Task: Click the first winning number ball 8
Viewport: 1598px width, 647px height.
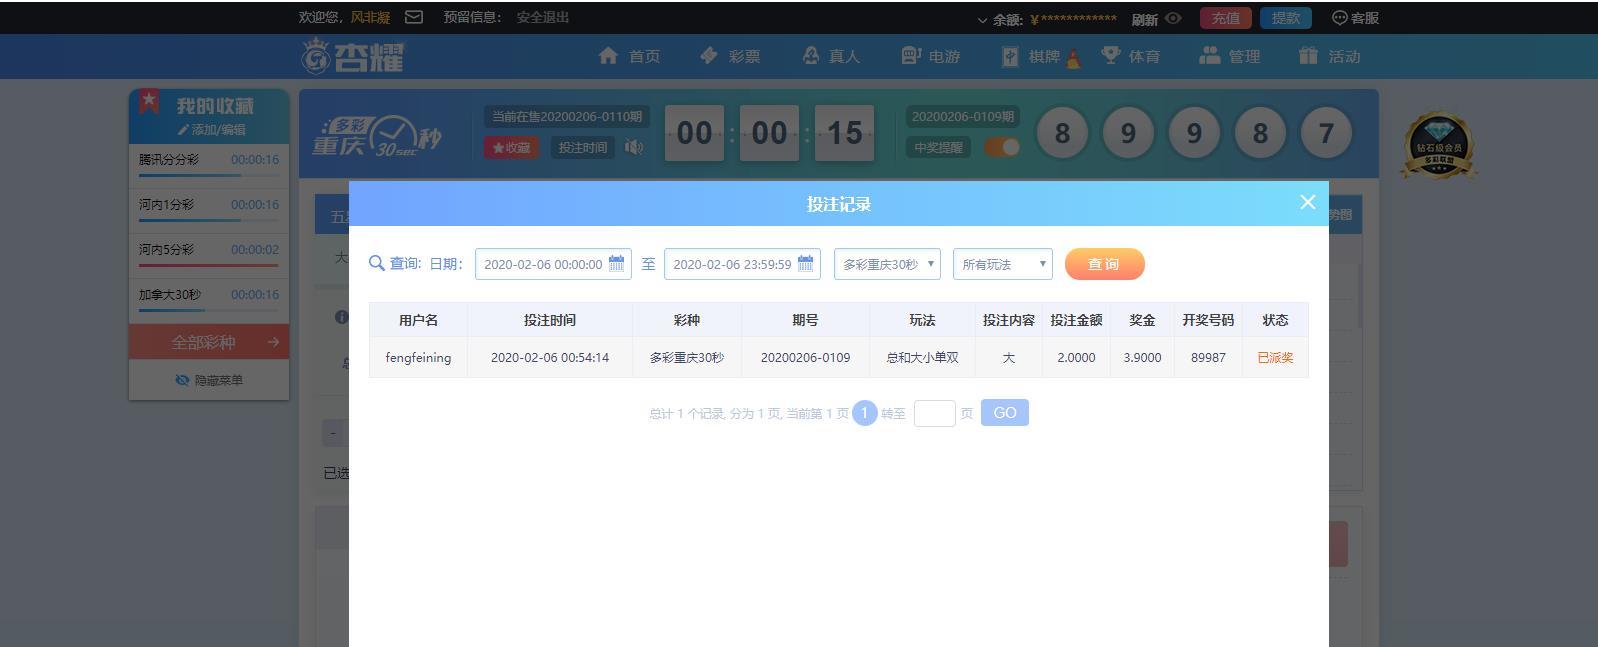Action: click(1062, 133)
